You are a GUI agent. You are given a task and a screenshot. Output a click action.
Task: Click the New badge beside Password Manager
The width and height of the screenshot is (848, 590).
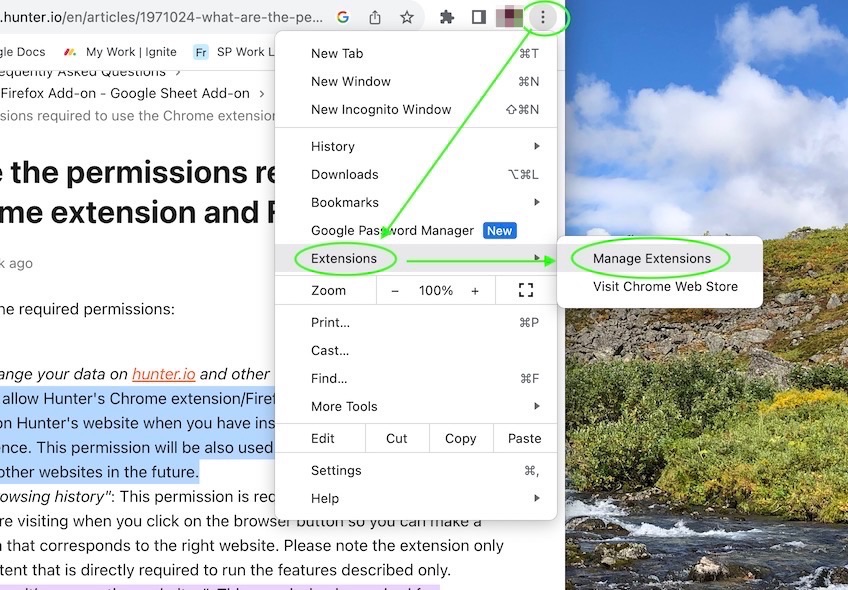click(x=499, y=230)
